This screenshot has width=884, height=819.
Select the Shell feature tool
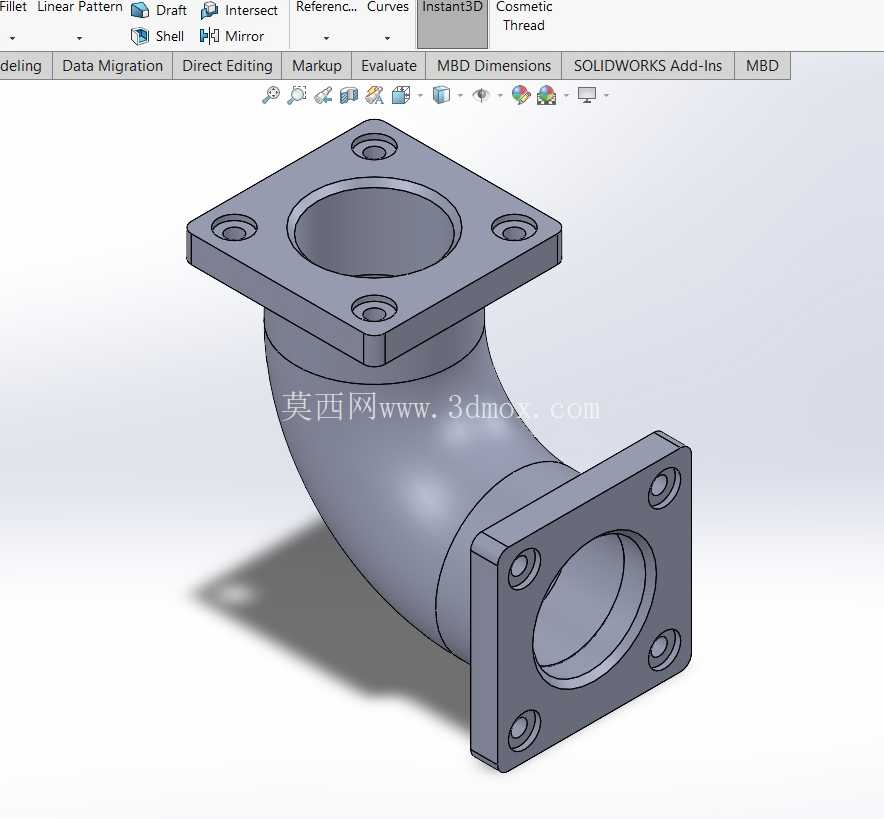(x=157, y=36)
